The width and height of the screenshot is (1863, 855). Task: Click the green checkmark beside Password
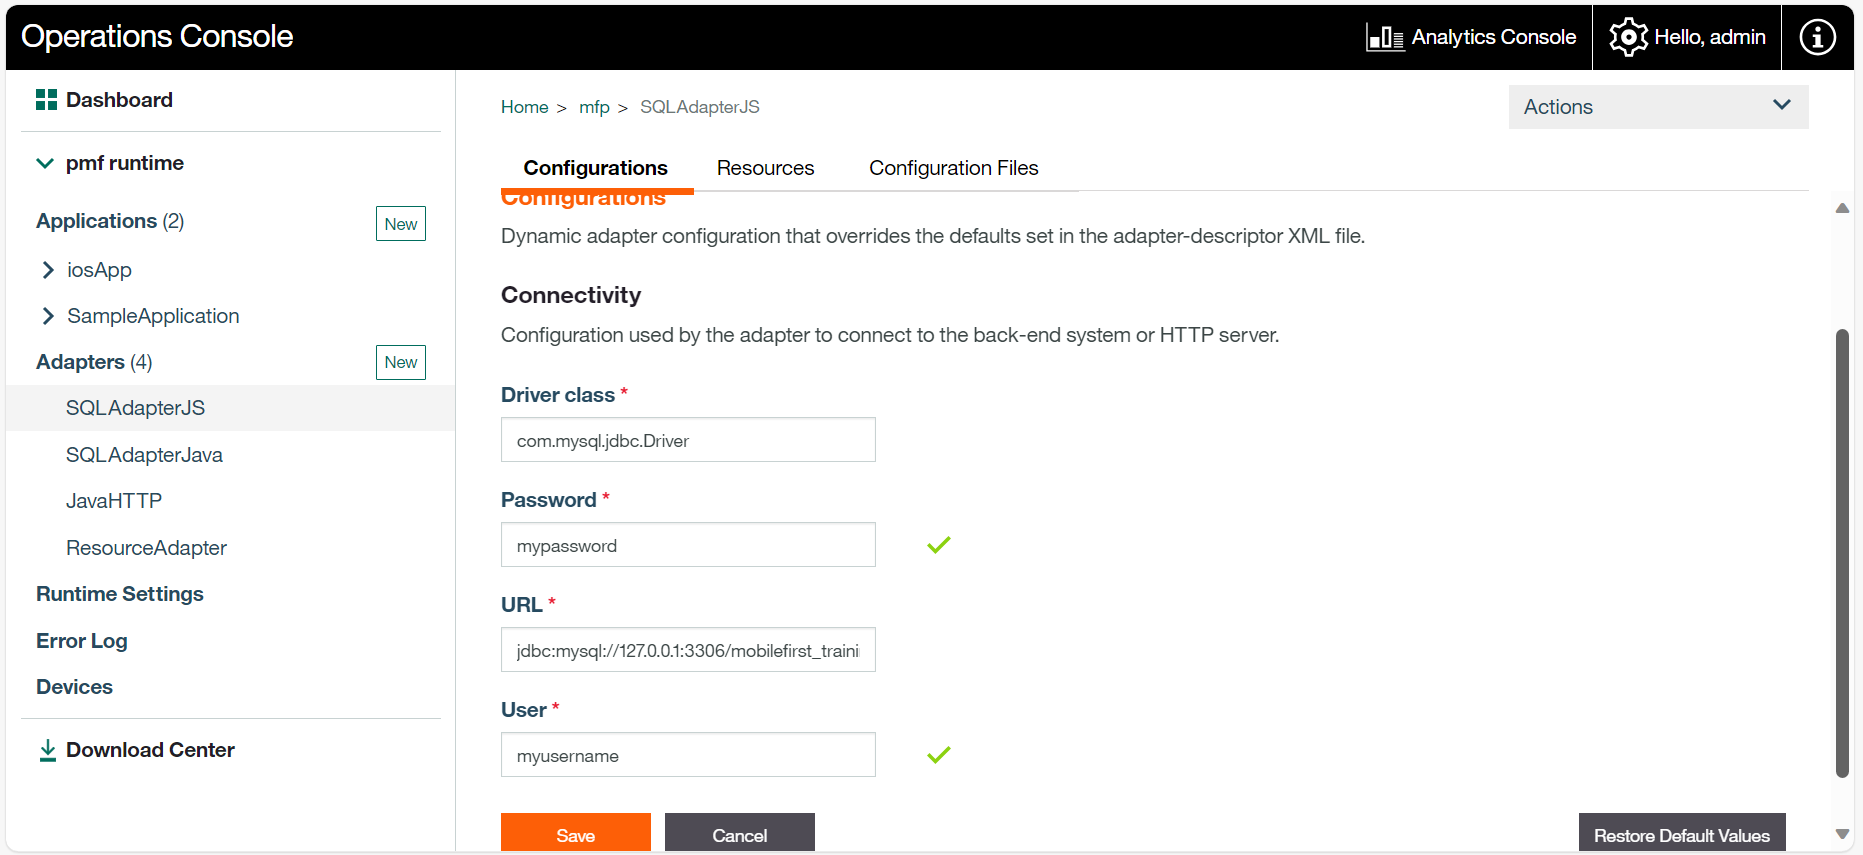(x=938, y=545)
